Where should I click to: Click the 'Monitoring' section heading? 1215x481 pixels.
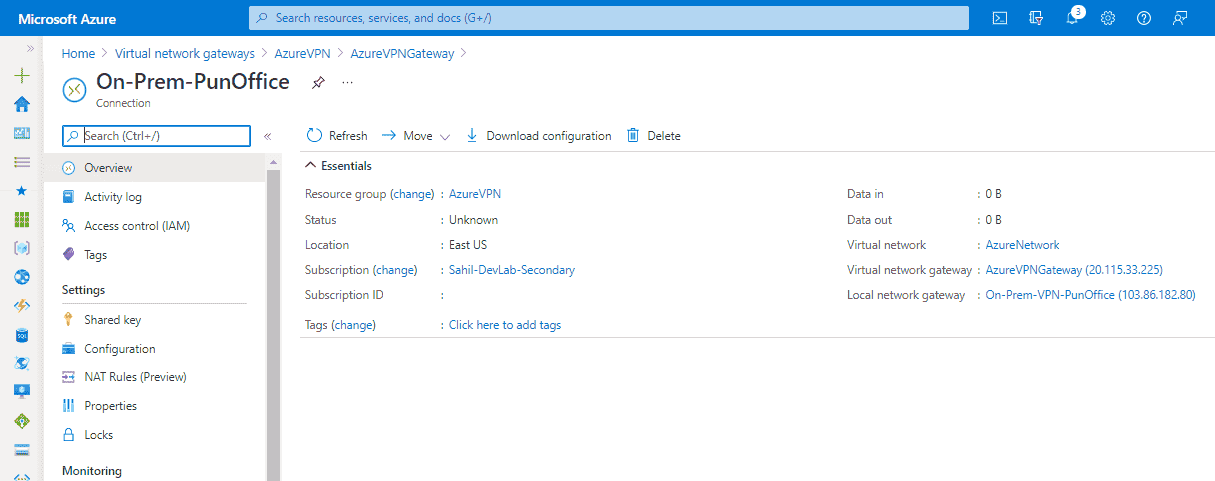[x=92, y=471]
